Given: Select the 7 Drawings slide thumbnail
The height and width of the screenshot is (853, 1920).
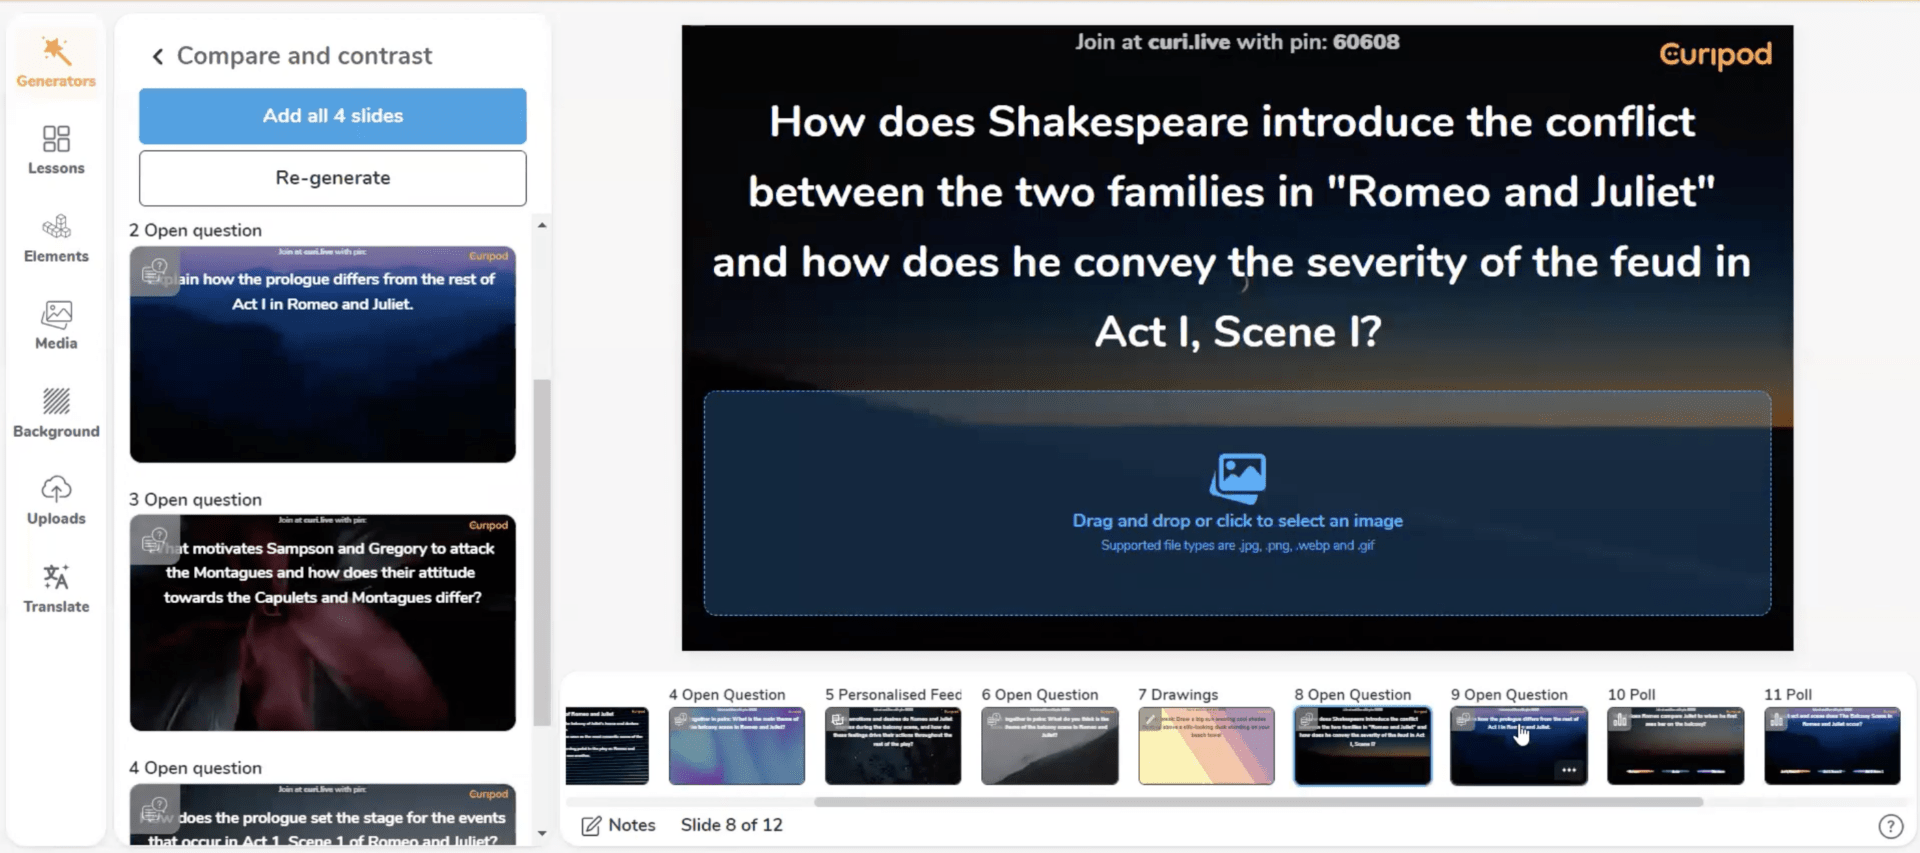Looking at the screenshot, I should [x=1205, y=746].
